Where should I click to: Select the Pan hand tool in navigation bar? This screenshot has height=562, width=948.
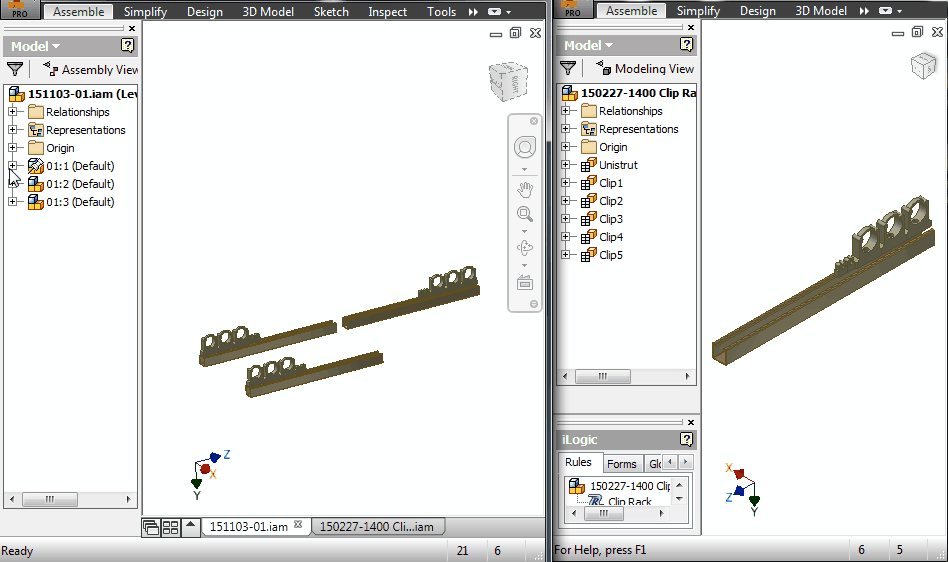tap(525, 190)
